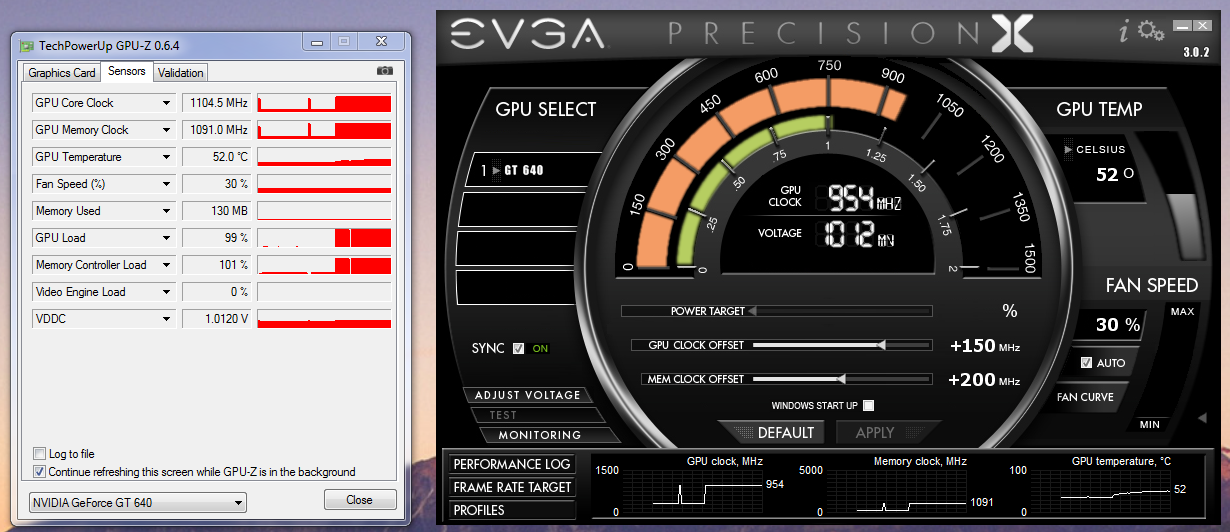Open Frame Rate Target settings
Image resolution: width=1230 pixels, height=532 pixels.
512,487
